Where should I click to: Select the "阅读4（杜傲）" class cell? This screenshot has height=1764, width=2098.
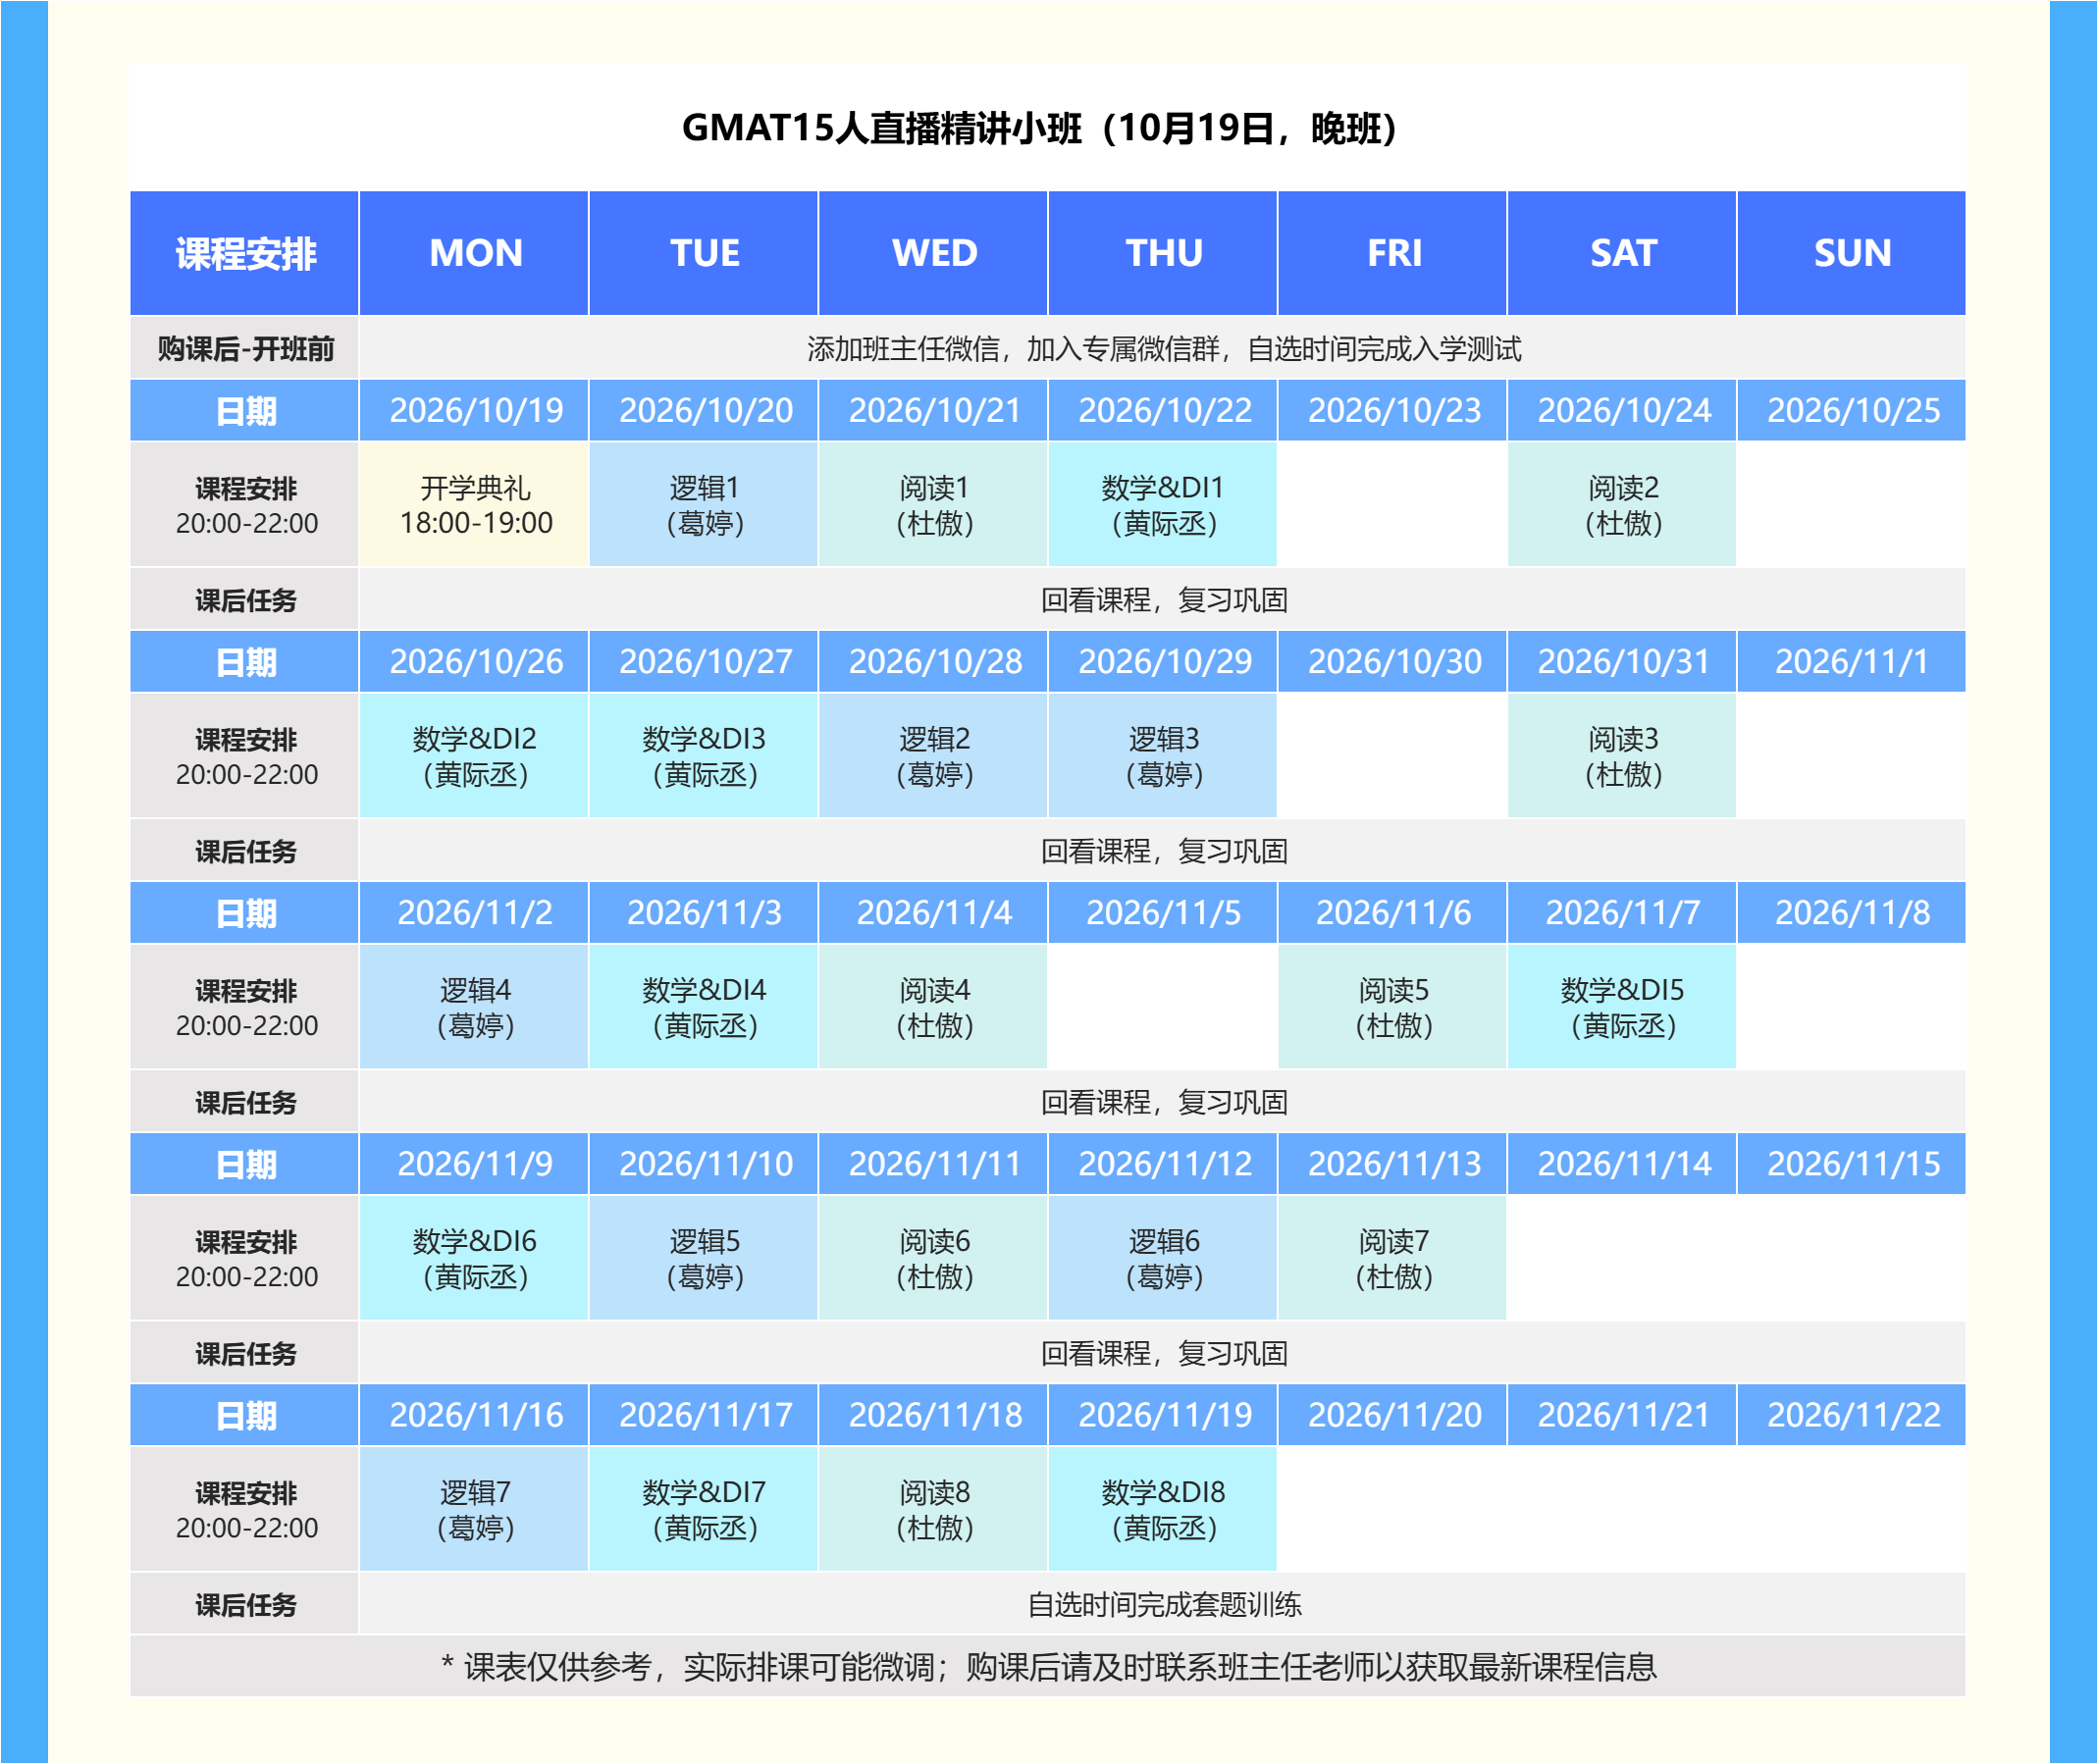[933, 1006]
